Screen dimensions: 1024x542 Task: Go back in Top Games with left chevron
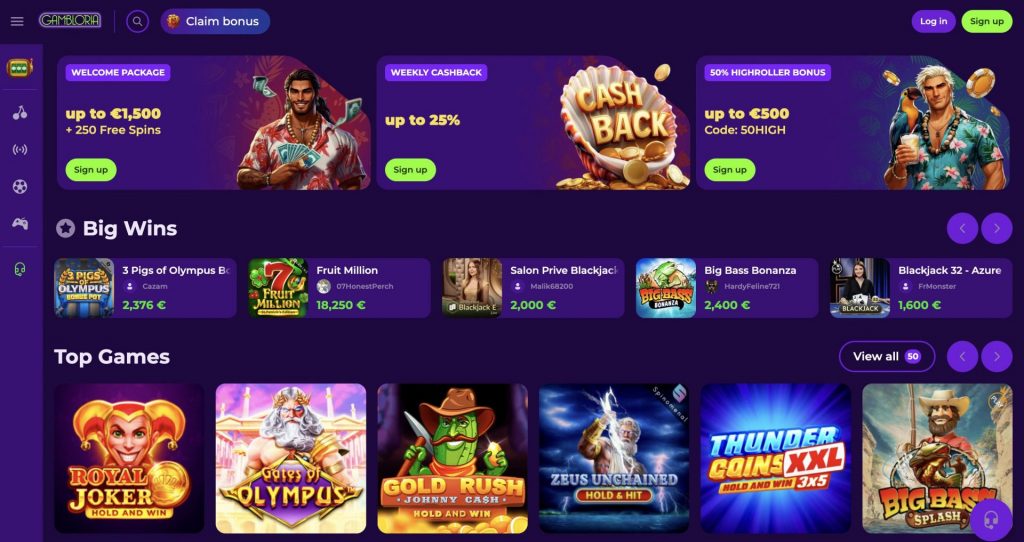point(963,357)
